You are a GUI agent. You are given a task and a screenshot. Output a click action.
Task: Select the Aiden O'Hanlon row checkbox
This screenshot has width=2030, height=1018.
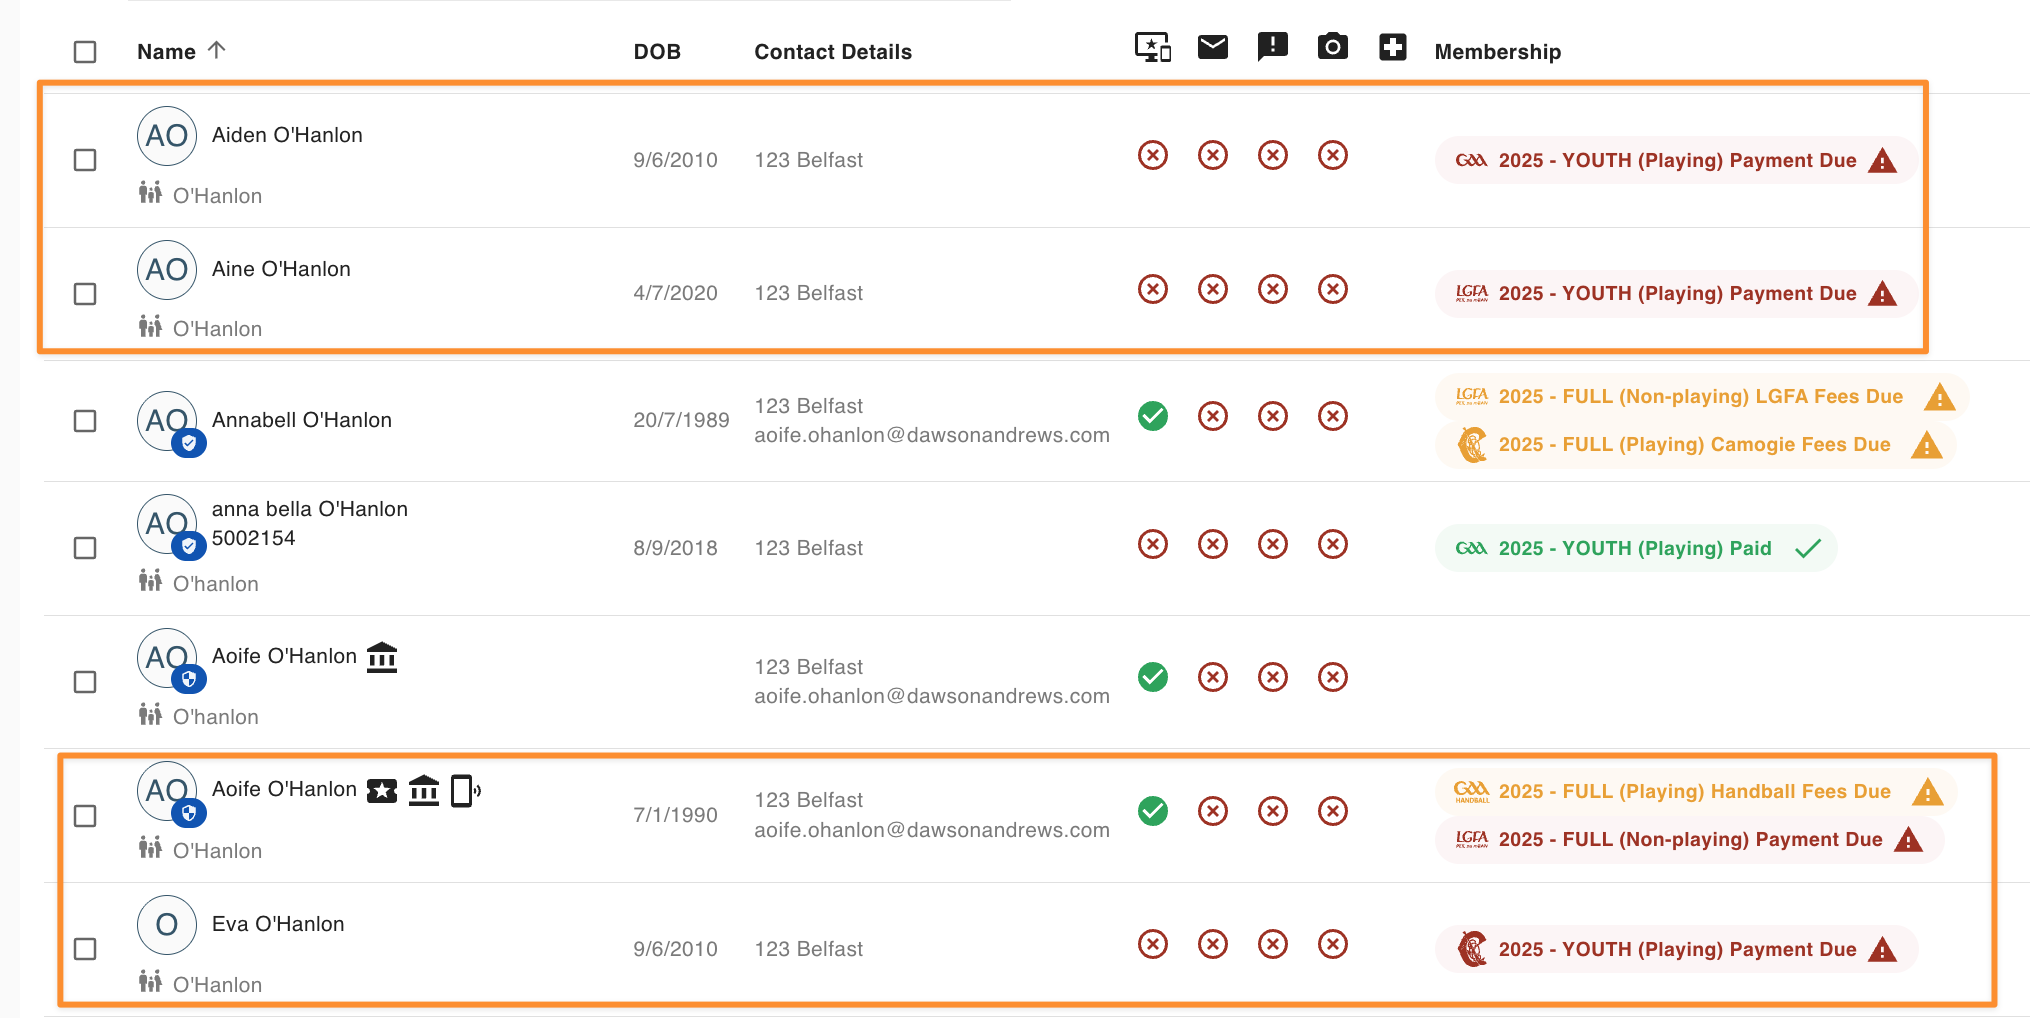click(x=85, y=160)
